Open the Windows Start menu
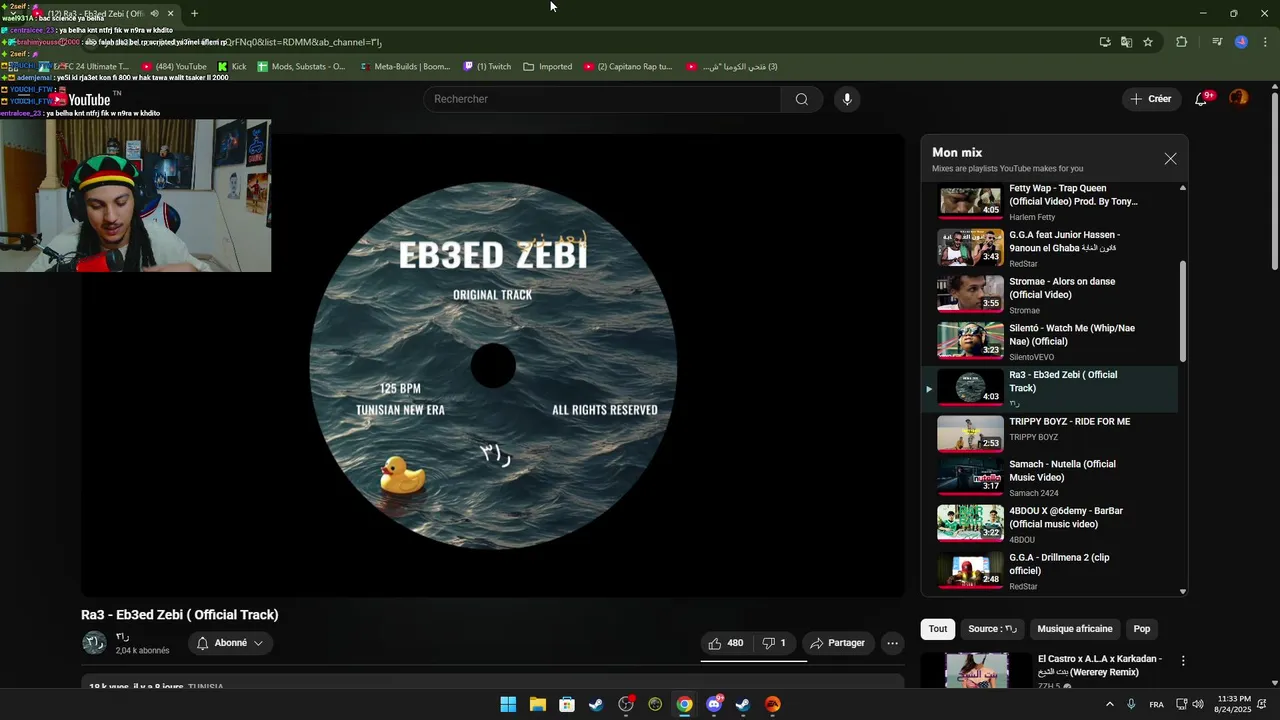This screenshot has height=720, width=1280. (508, 704)
